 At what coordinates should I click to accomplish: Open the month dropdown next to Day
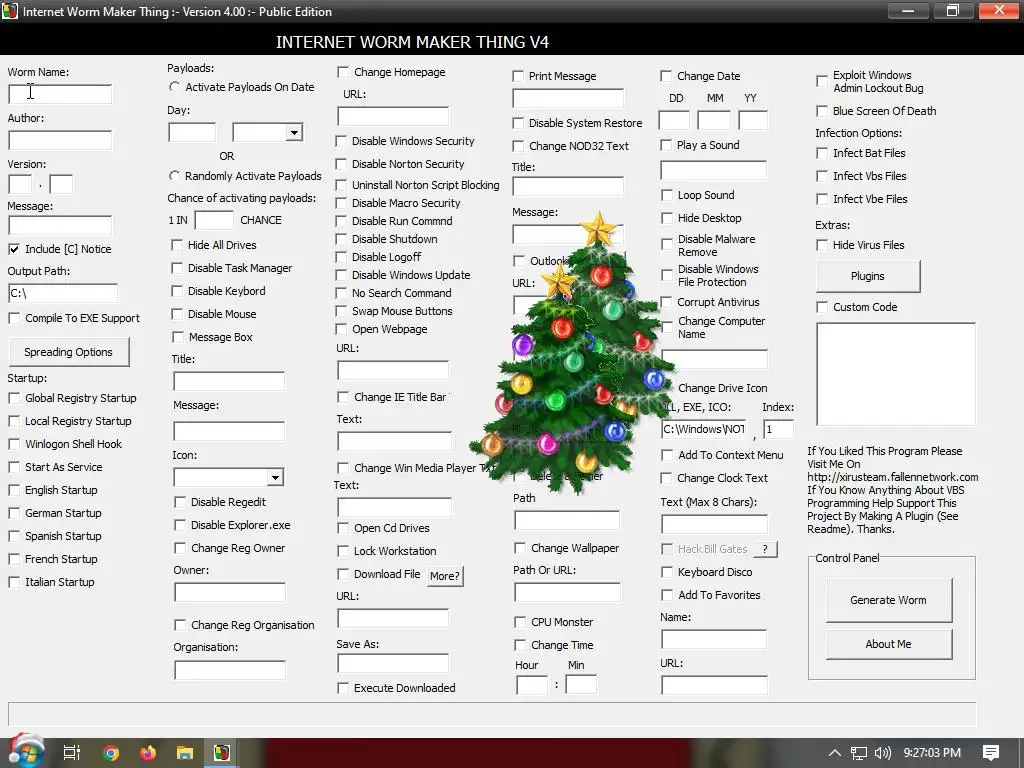(295, 133)
